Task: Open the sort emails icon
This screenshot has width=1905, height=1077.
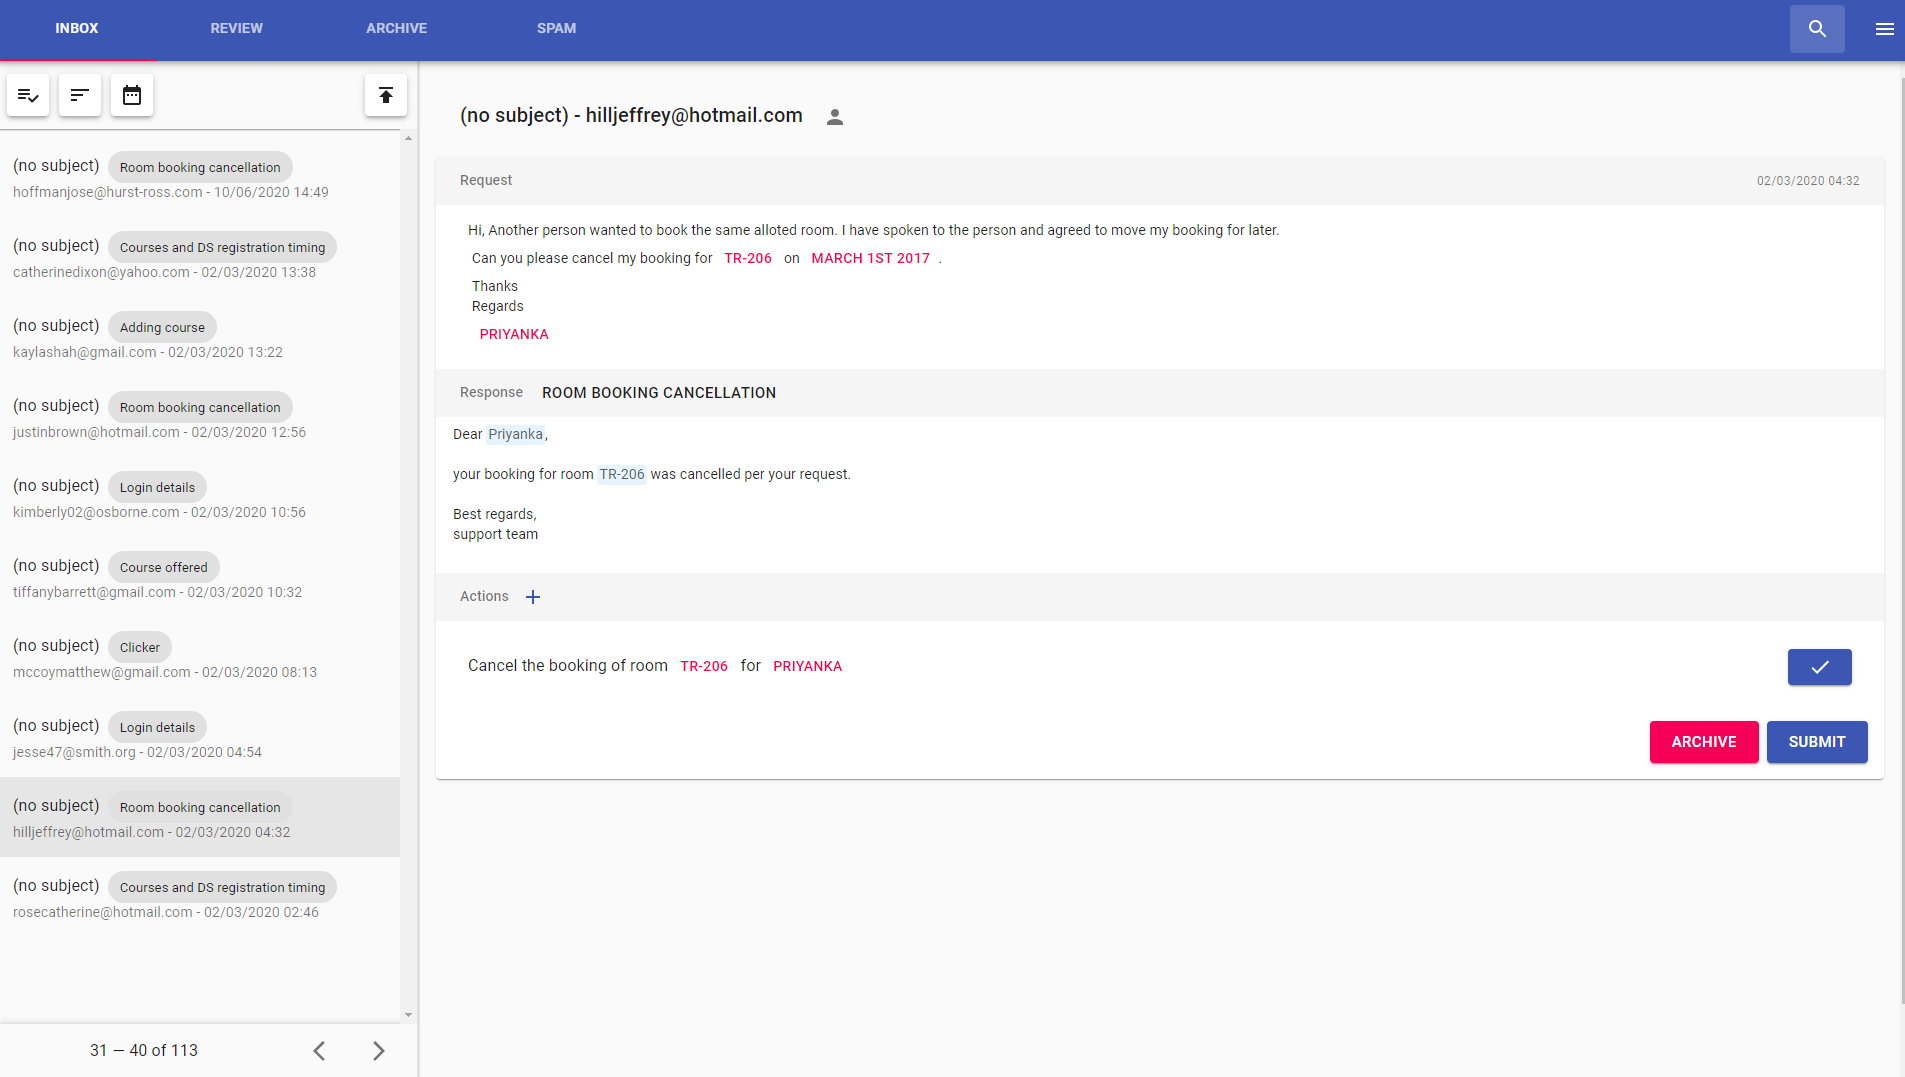Action: (80, 96)
